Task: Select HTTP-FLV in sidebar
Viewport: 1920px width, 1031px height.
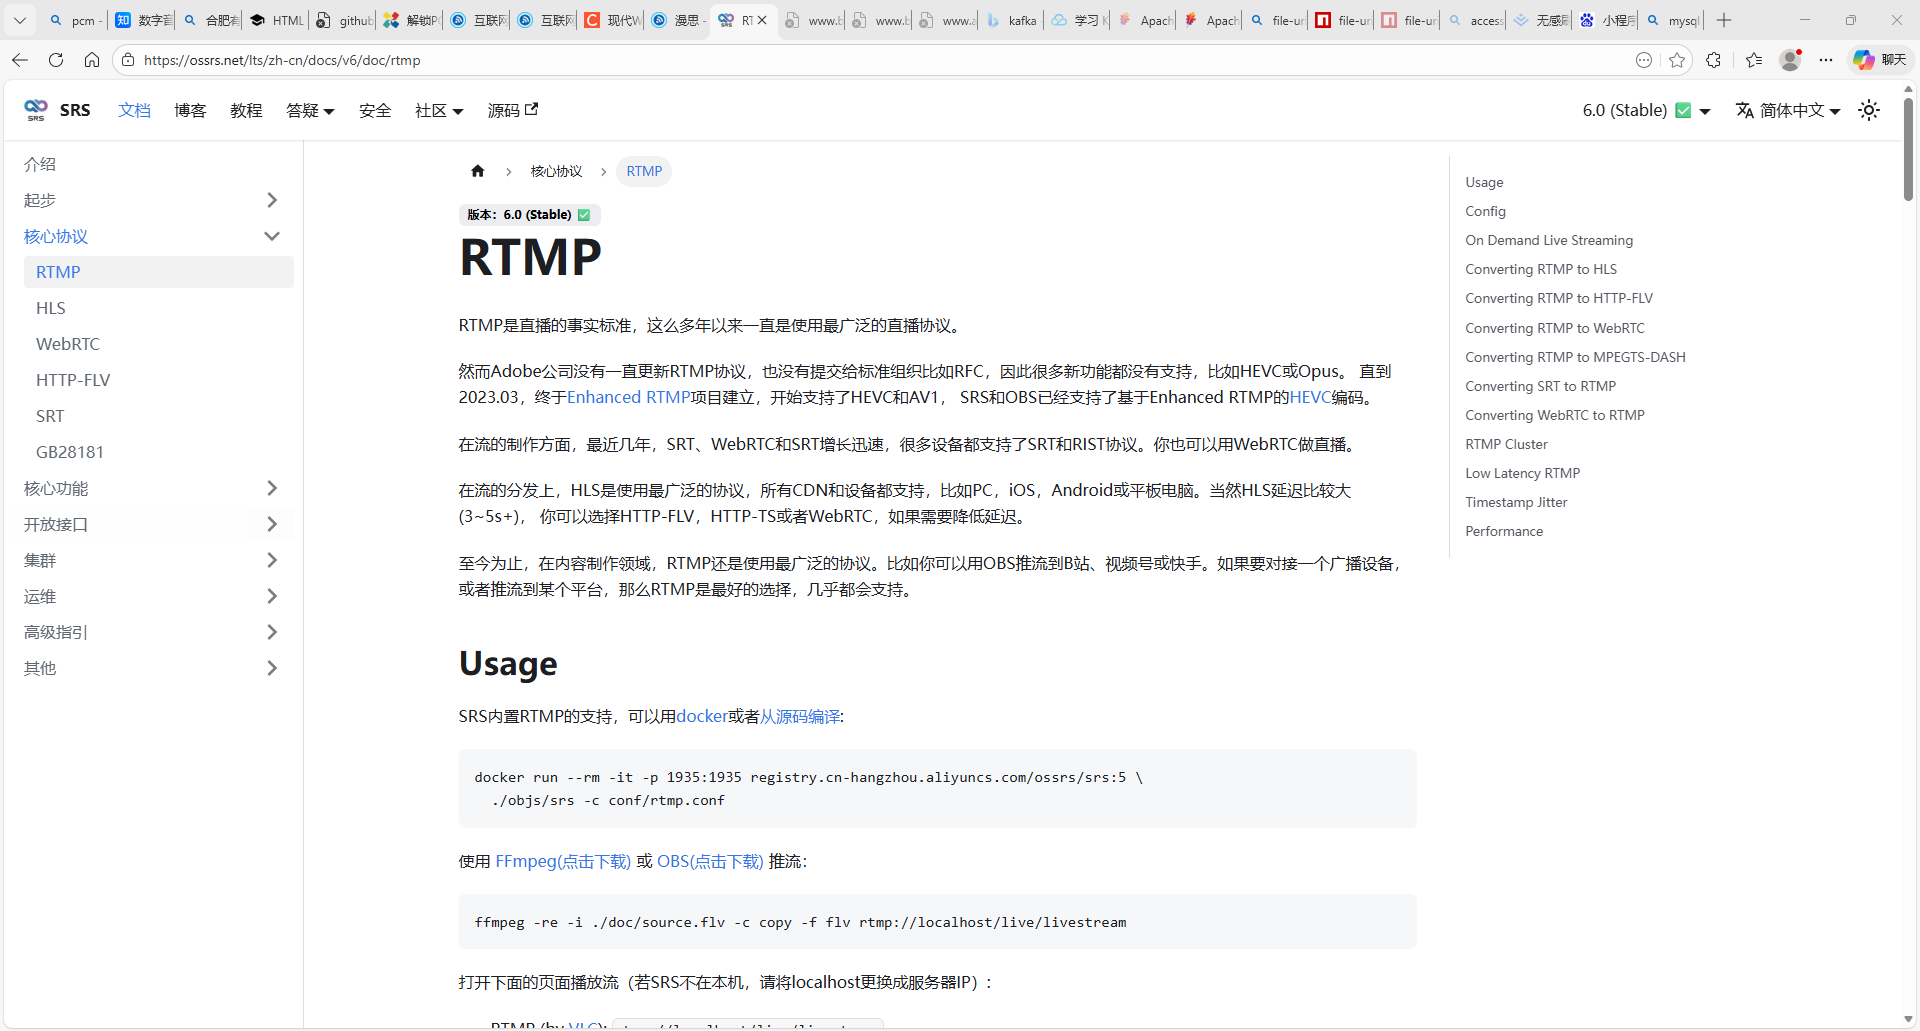Action: (x=159, y=380)
